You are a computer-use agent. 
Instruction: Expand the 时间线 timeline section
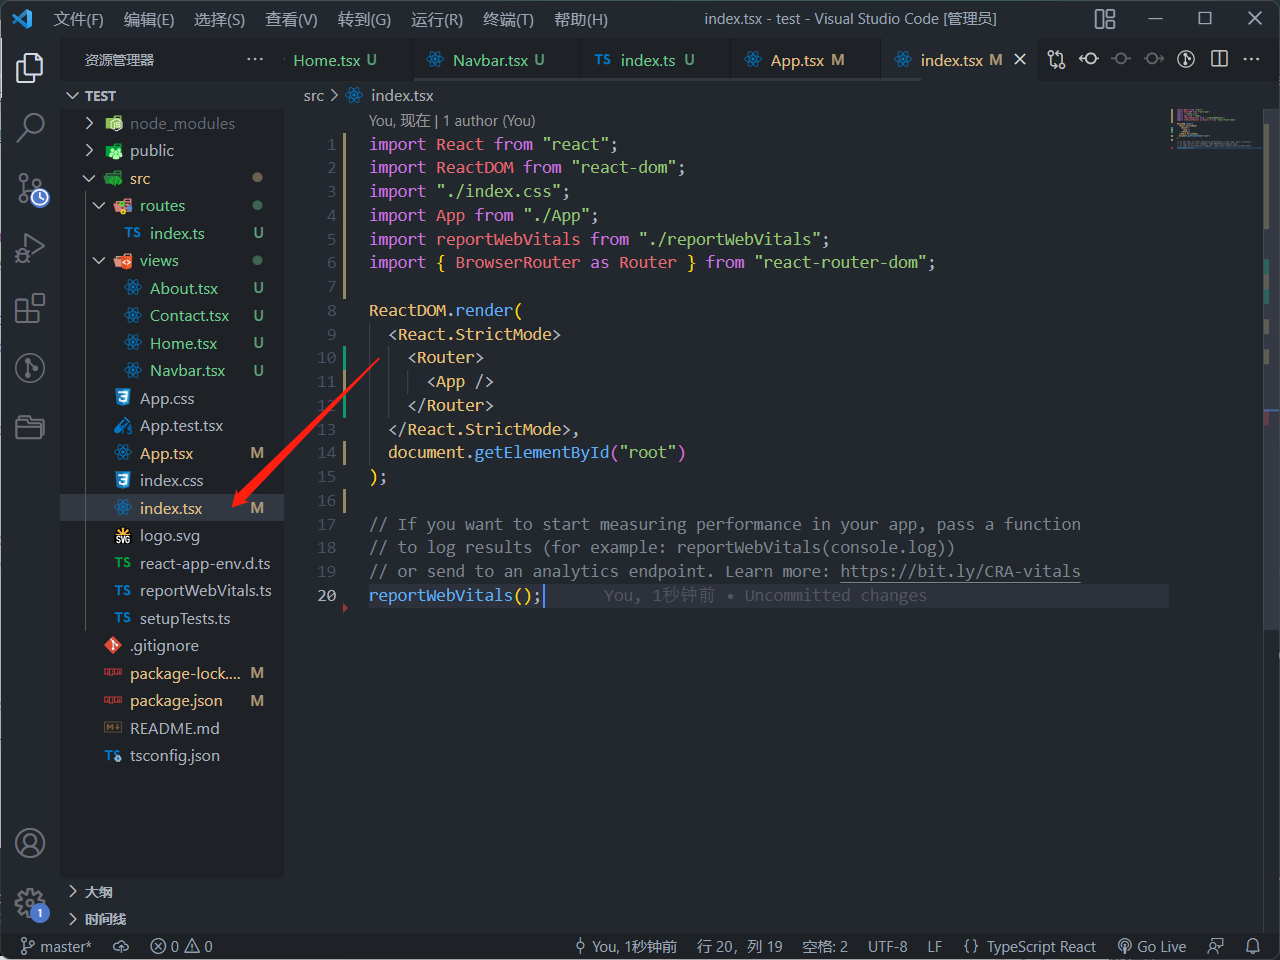click(x=172, y=918)
